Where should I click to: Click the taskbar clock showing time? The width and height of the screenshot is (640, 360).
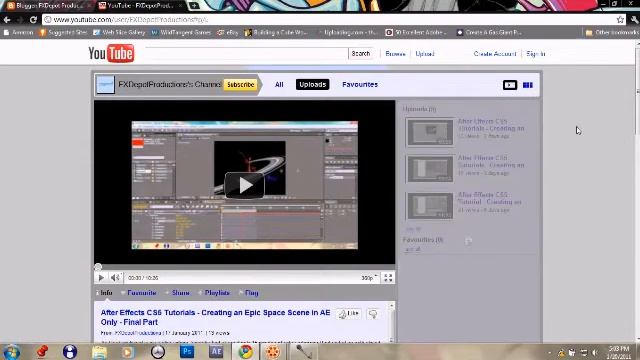pyautogui.click(x=619, y=352)
